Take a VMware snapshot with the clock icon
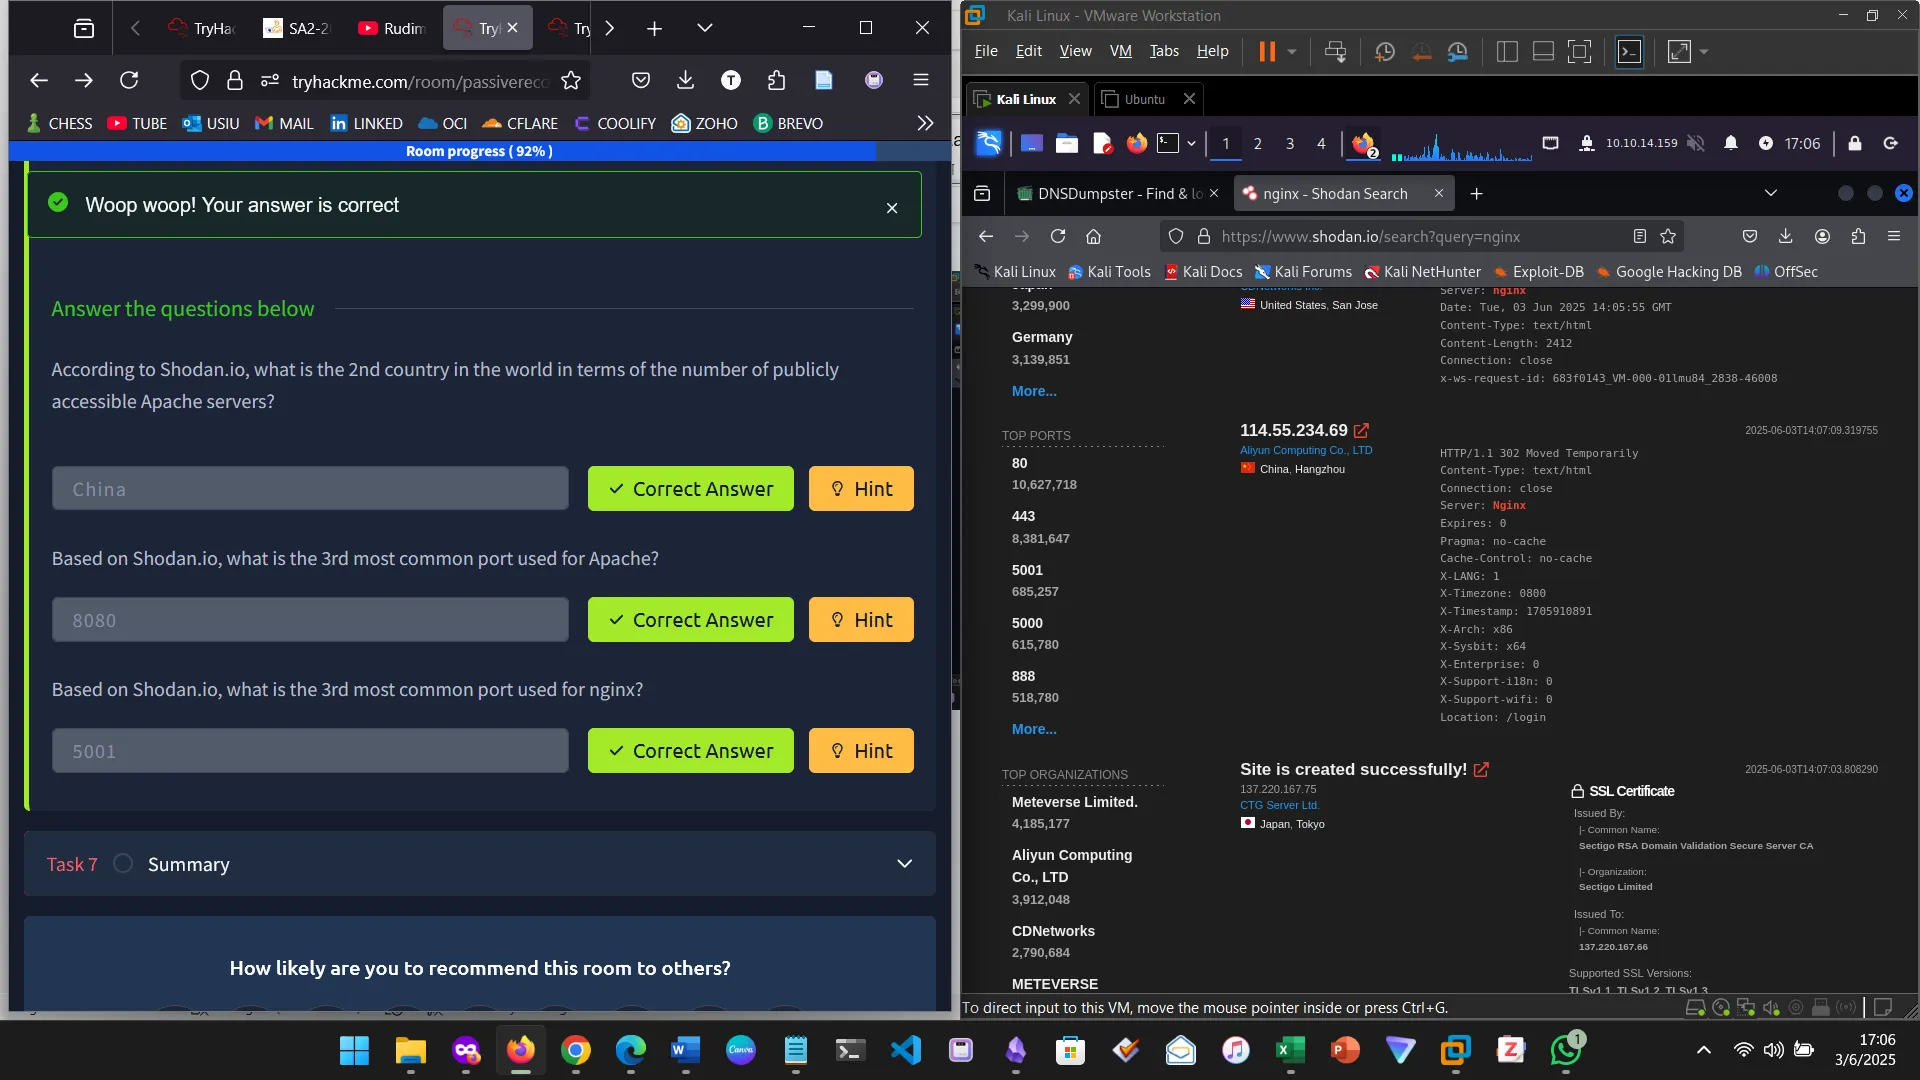 pos(1384,52)
